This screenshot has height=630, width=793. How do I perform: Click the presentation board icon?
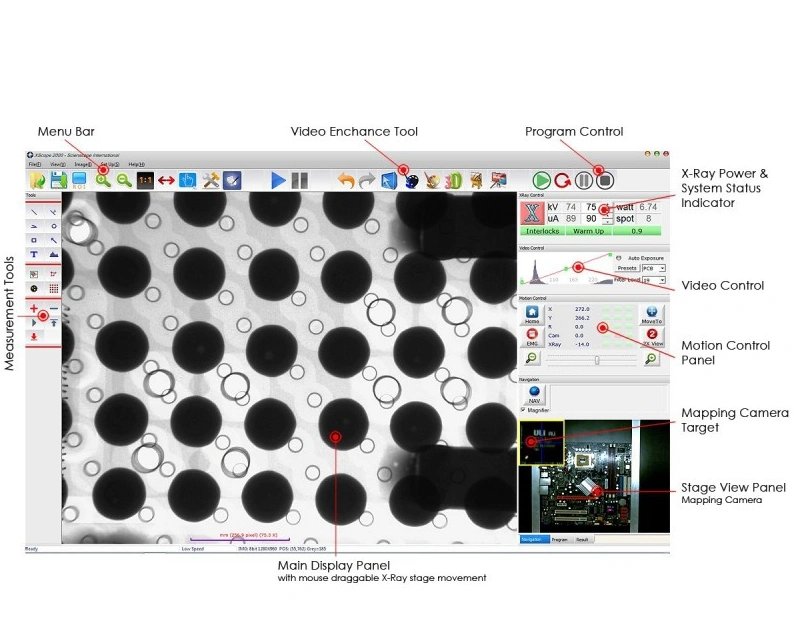click(x=499, y=181)
